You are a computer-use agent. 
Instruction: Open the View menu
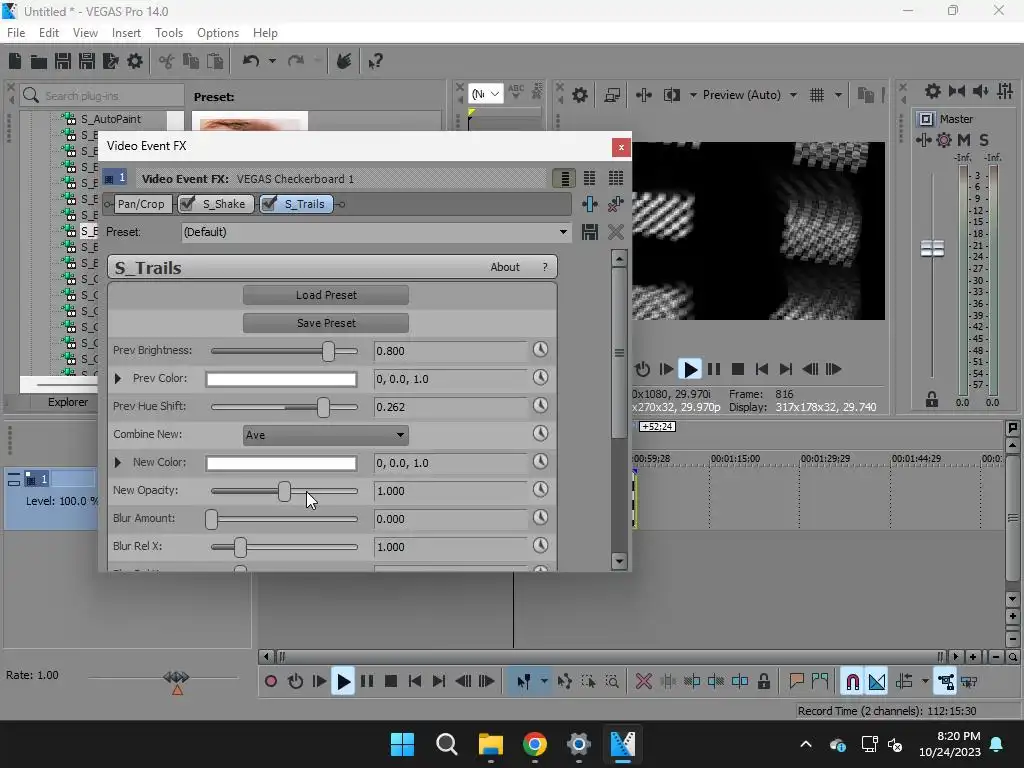85,33
